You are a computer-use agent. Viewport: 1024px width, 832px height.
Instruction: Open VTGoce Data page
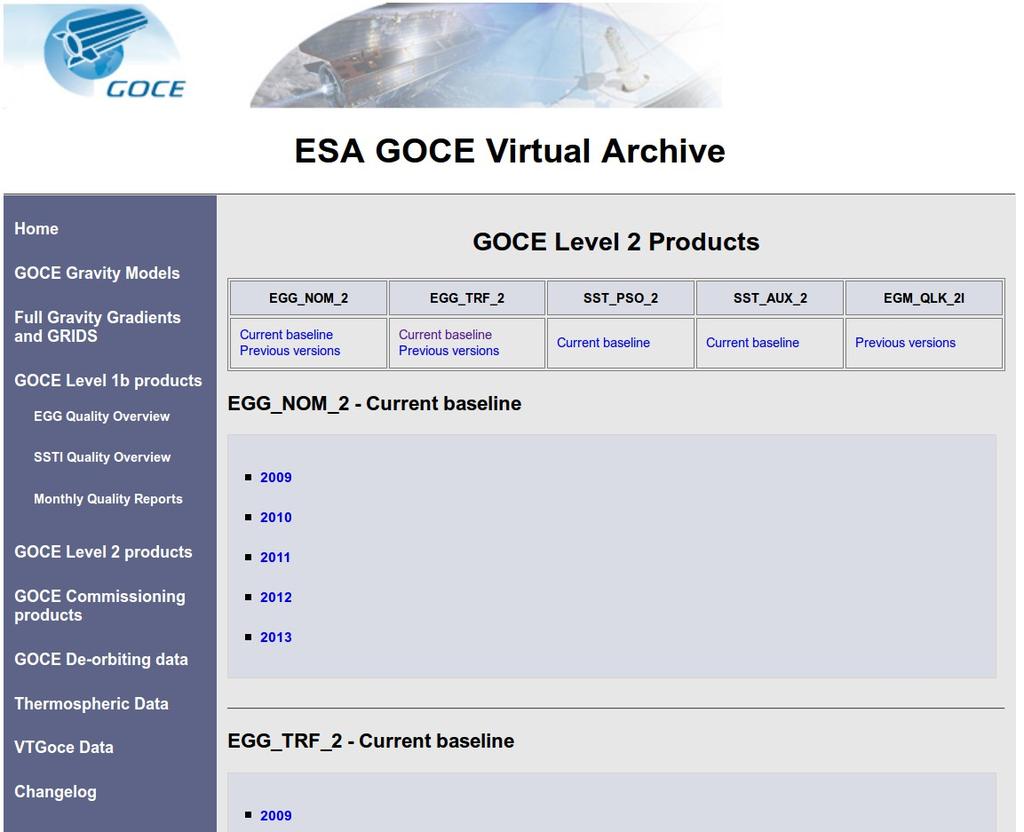63,747
